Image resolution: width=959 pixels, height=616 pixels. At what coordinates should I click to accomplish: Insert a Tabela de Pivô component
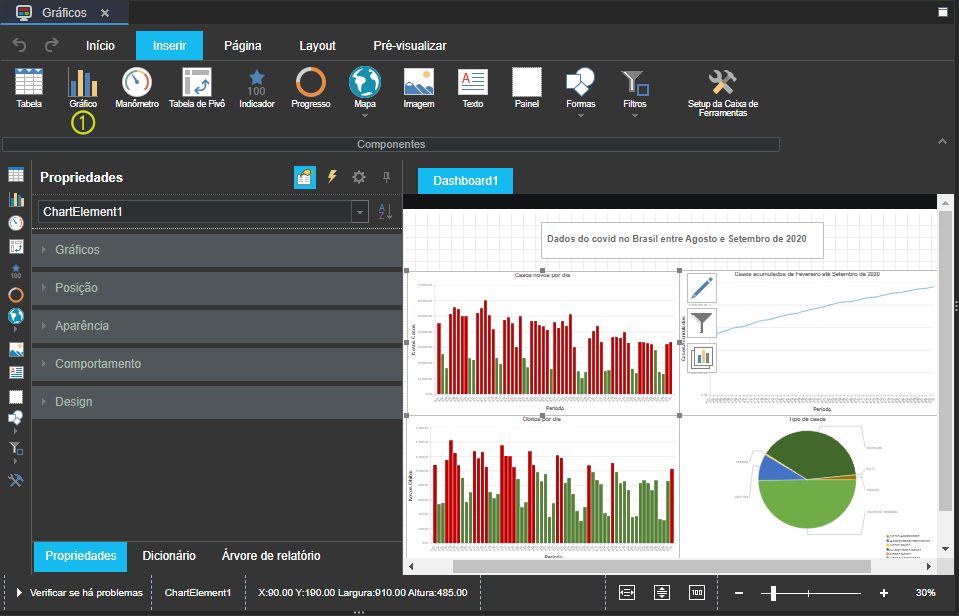[x=197, y=89]
